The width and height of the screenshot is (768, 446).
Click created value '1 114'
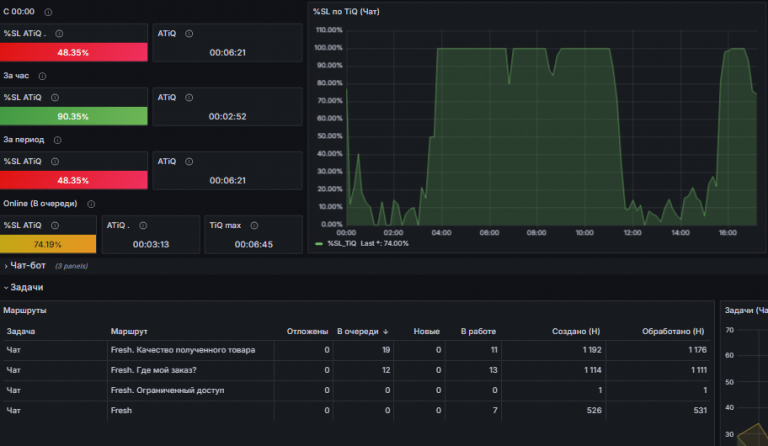coord(593,370)
